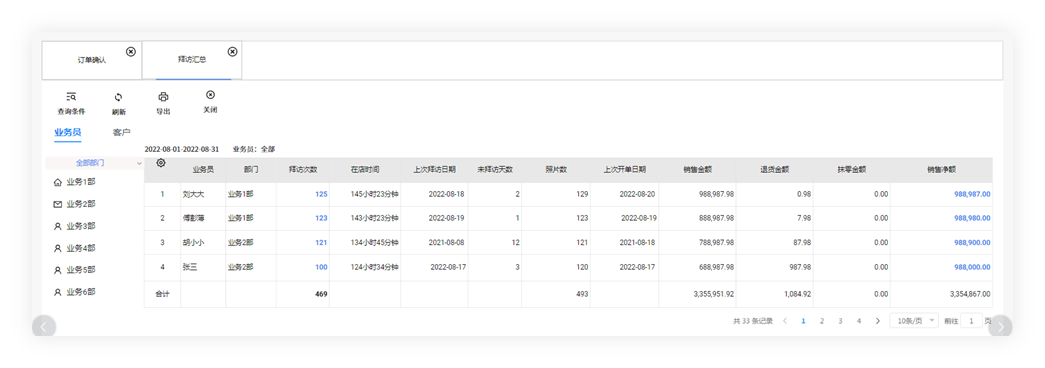Viewport: 1045px width, 368px height.
Task: Click the 上次拜访日期 column header
Action: (x=435, y=170)
